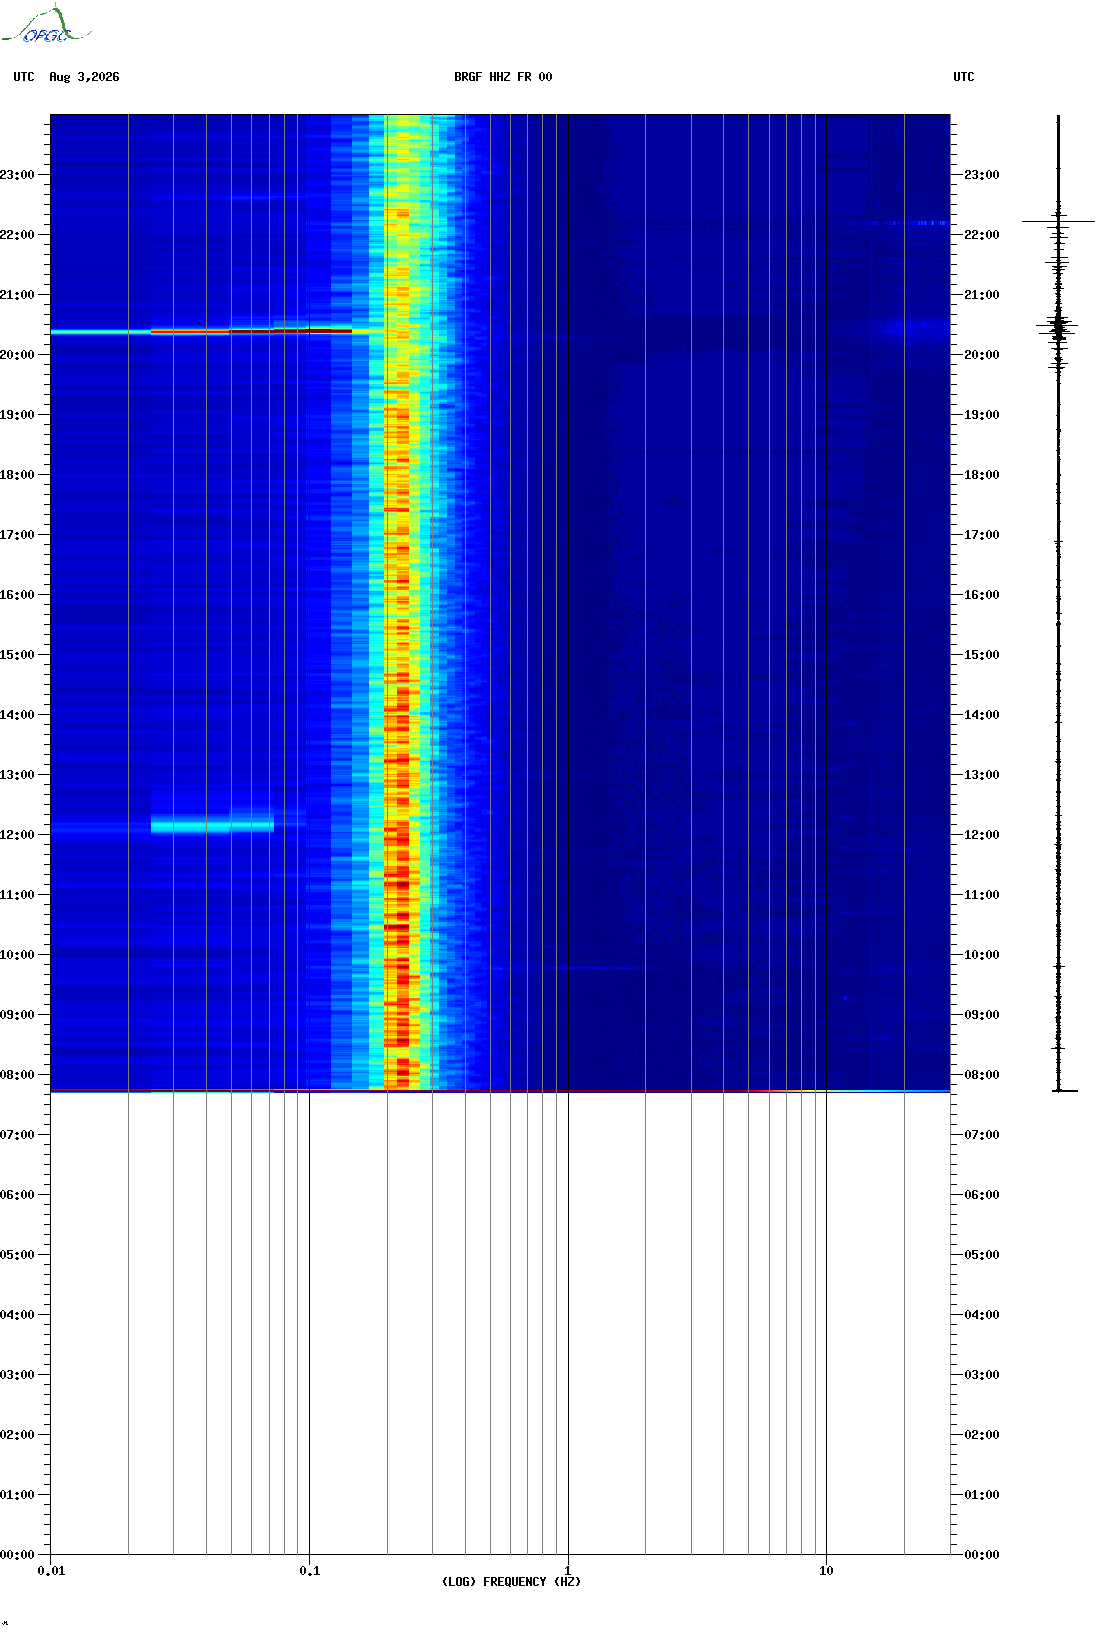Click the left 23:00 time label
Viewport: 1102px width, 1634px height.
pyautogui.click(x=17, y=175)
